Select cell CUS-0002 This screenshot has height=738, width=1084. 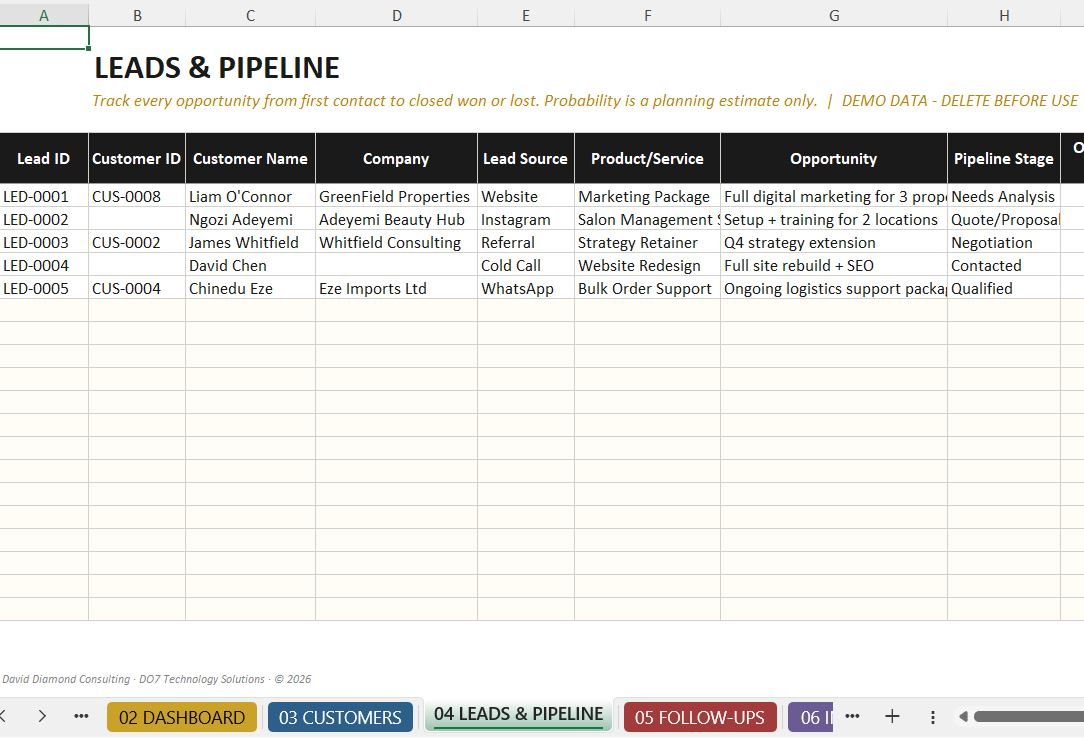coord(137,243)
